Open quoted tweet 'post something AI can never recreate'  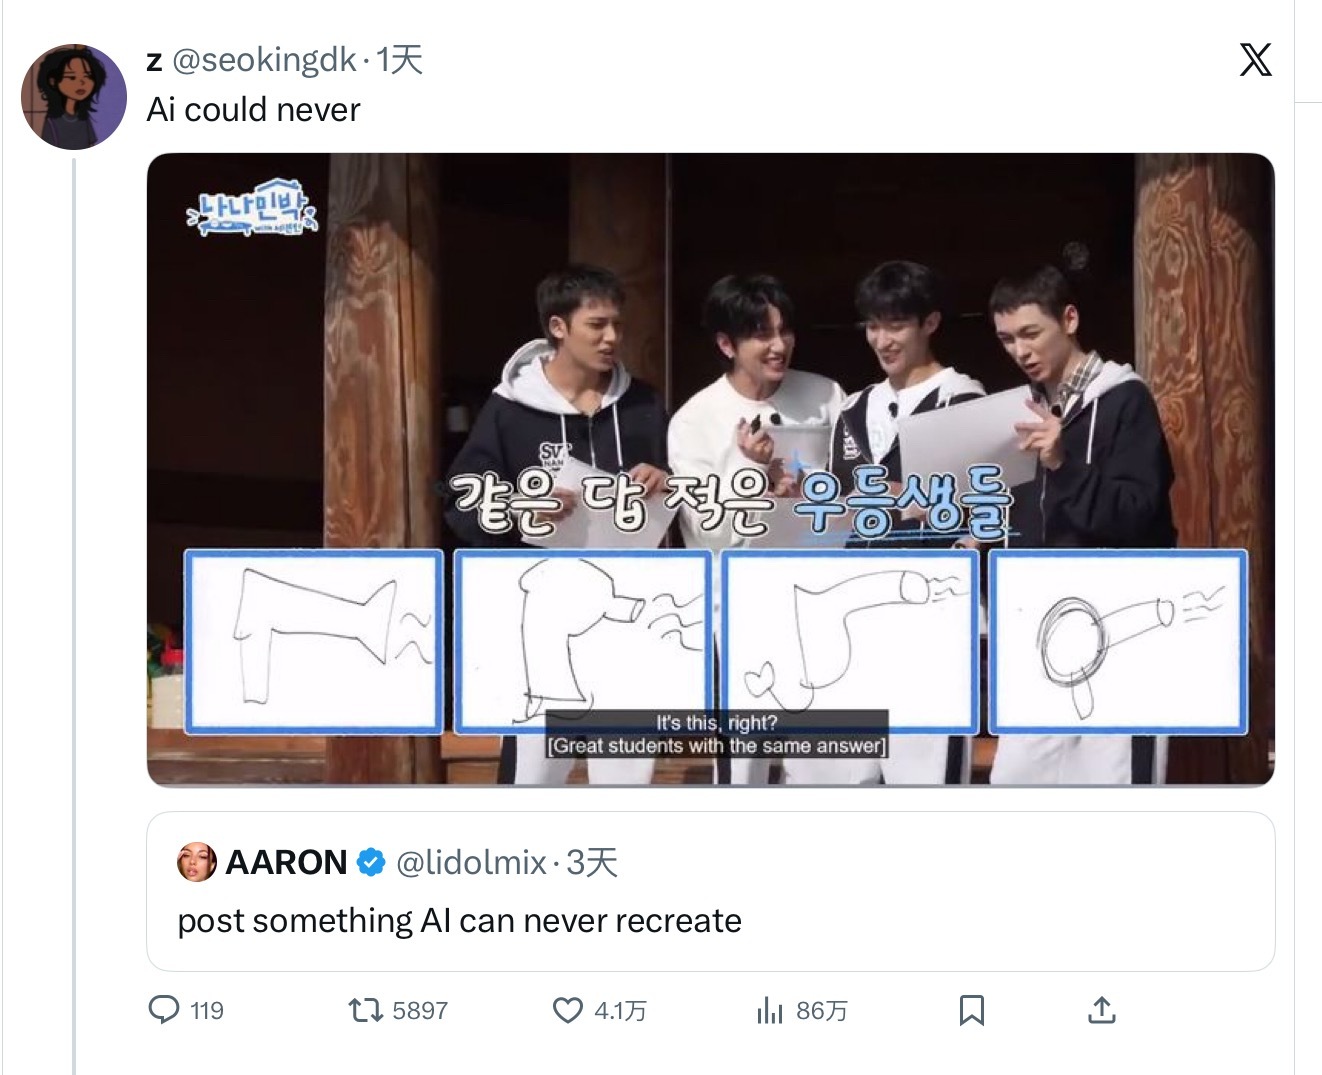pyautogui.click(x=711, y=891)
